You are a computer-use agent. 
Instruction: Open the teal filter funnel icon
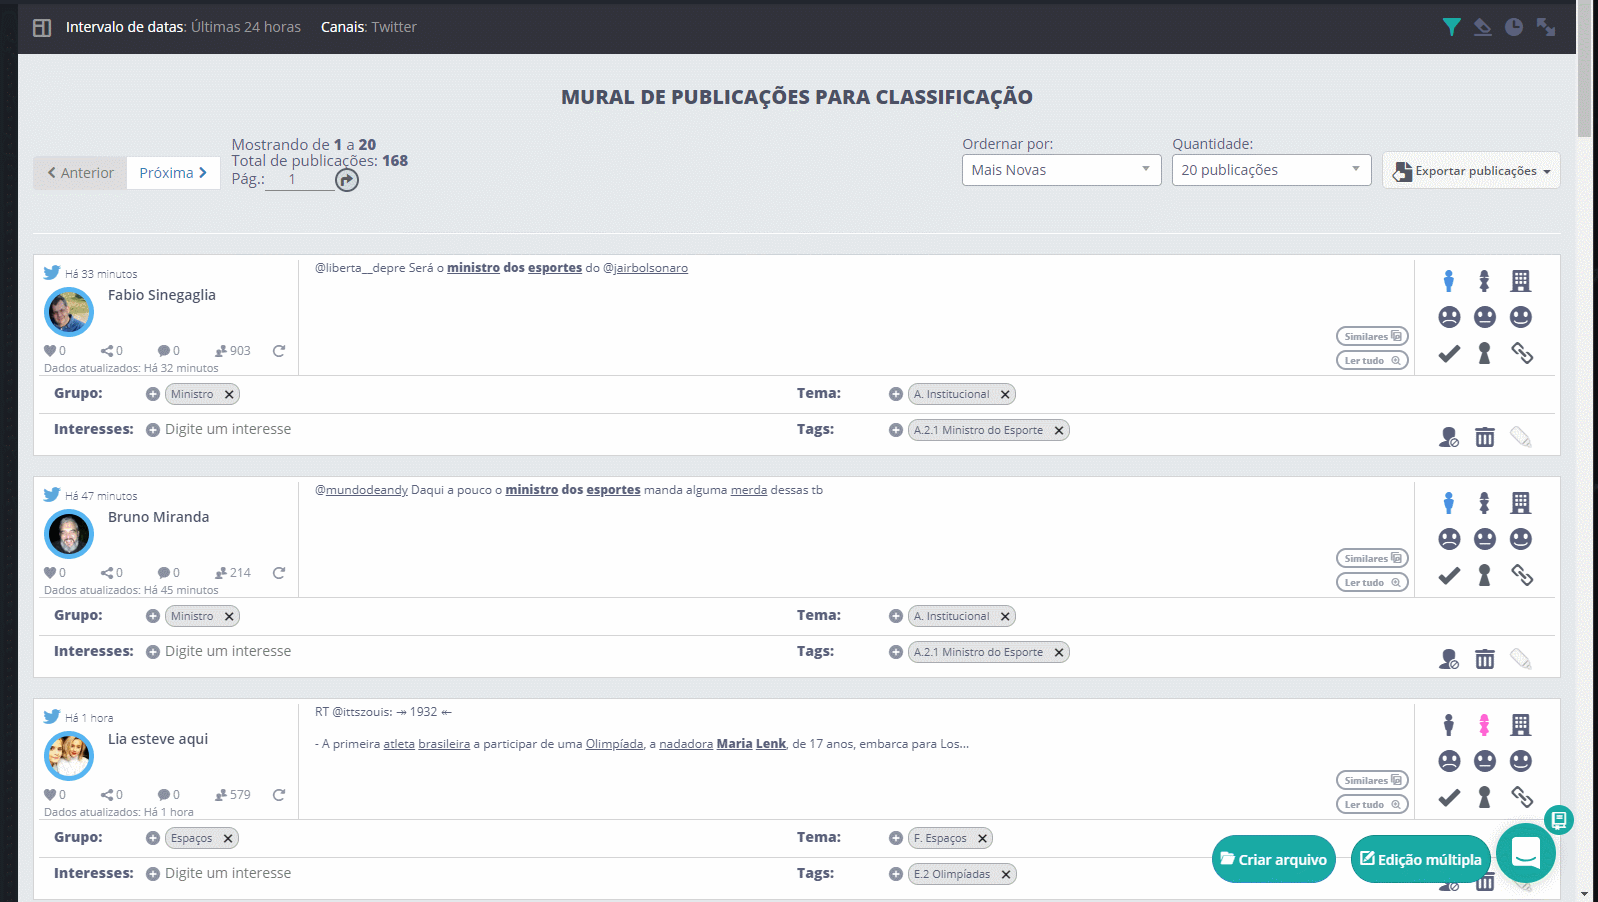pos(1451,27)
